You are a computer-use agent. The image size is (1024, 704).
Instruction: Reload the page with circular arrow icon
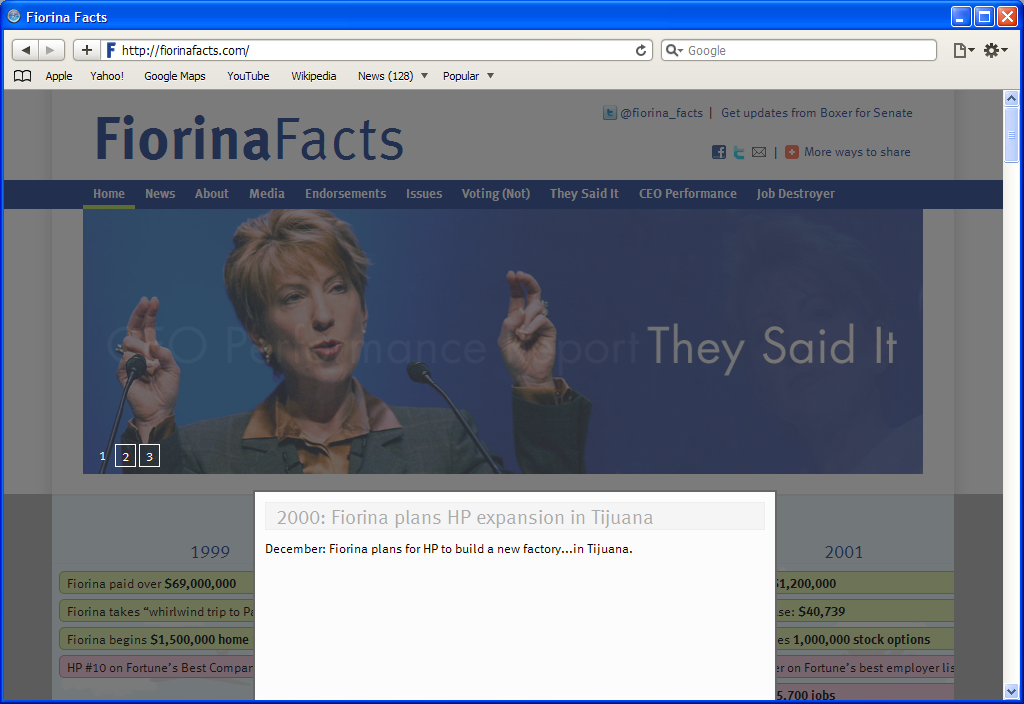pyautogui.click(x=641, y=49)
